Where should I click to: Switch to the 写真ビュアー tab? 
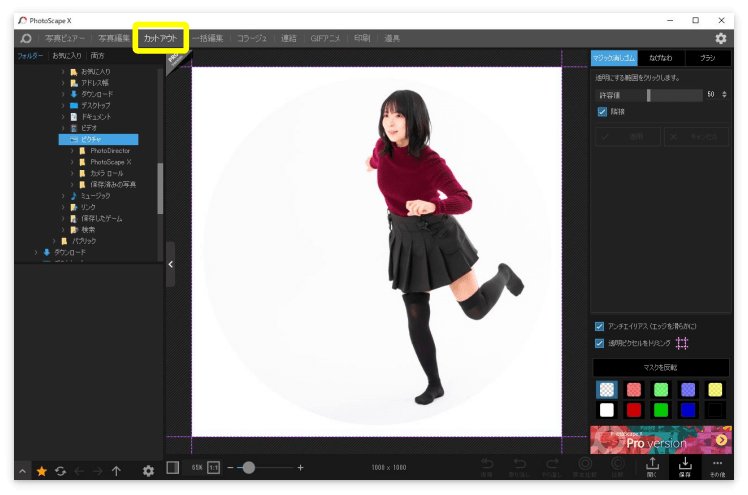(65, 38)
